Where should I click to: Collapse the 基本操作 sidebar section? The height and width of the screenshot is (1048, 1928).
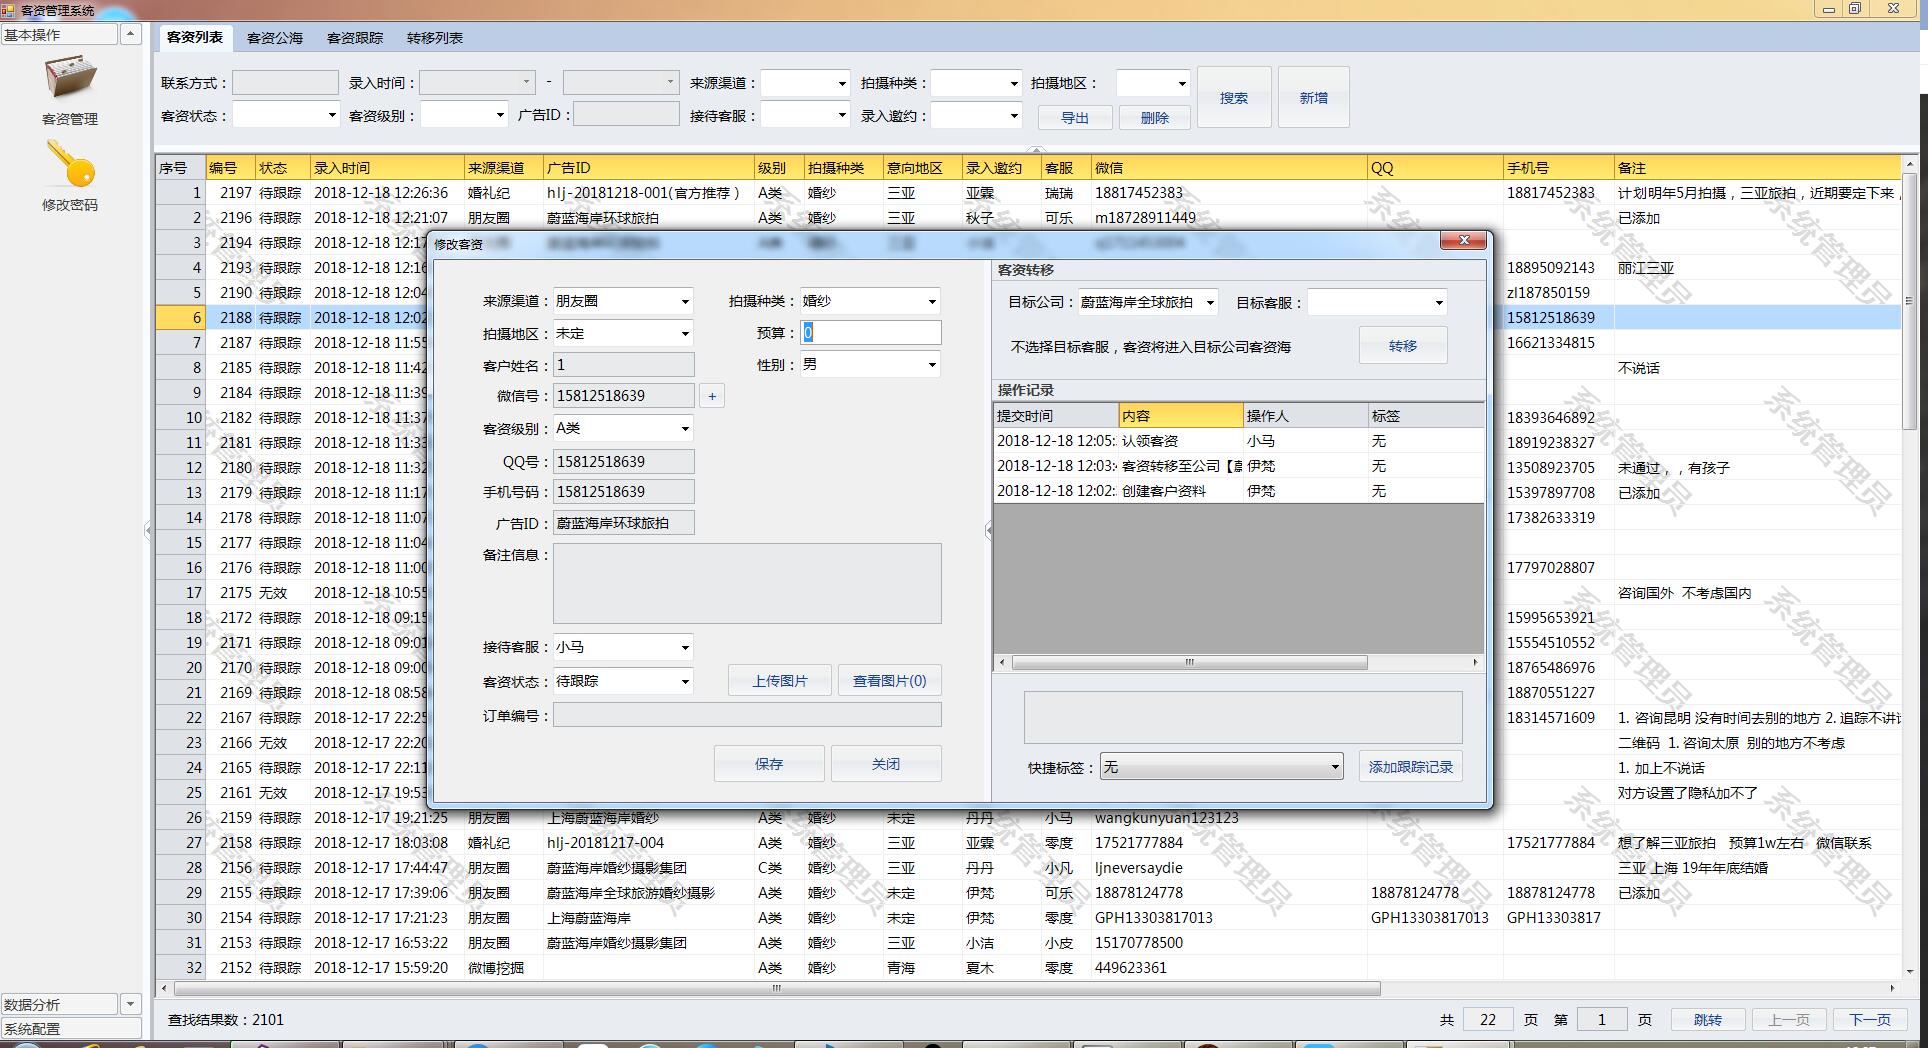click(x=130, y=34)
